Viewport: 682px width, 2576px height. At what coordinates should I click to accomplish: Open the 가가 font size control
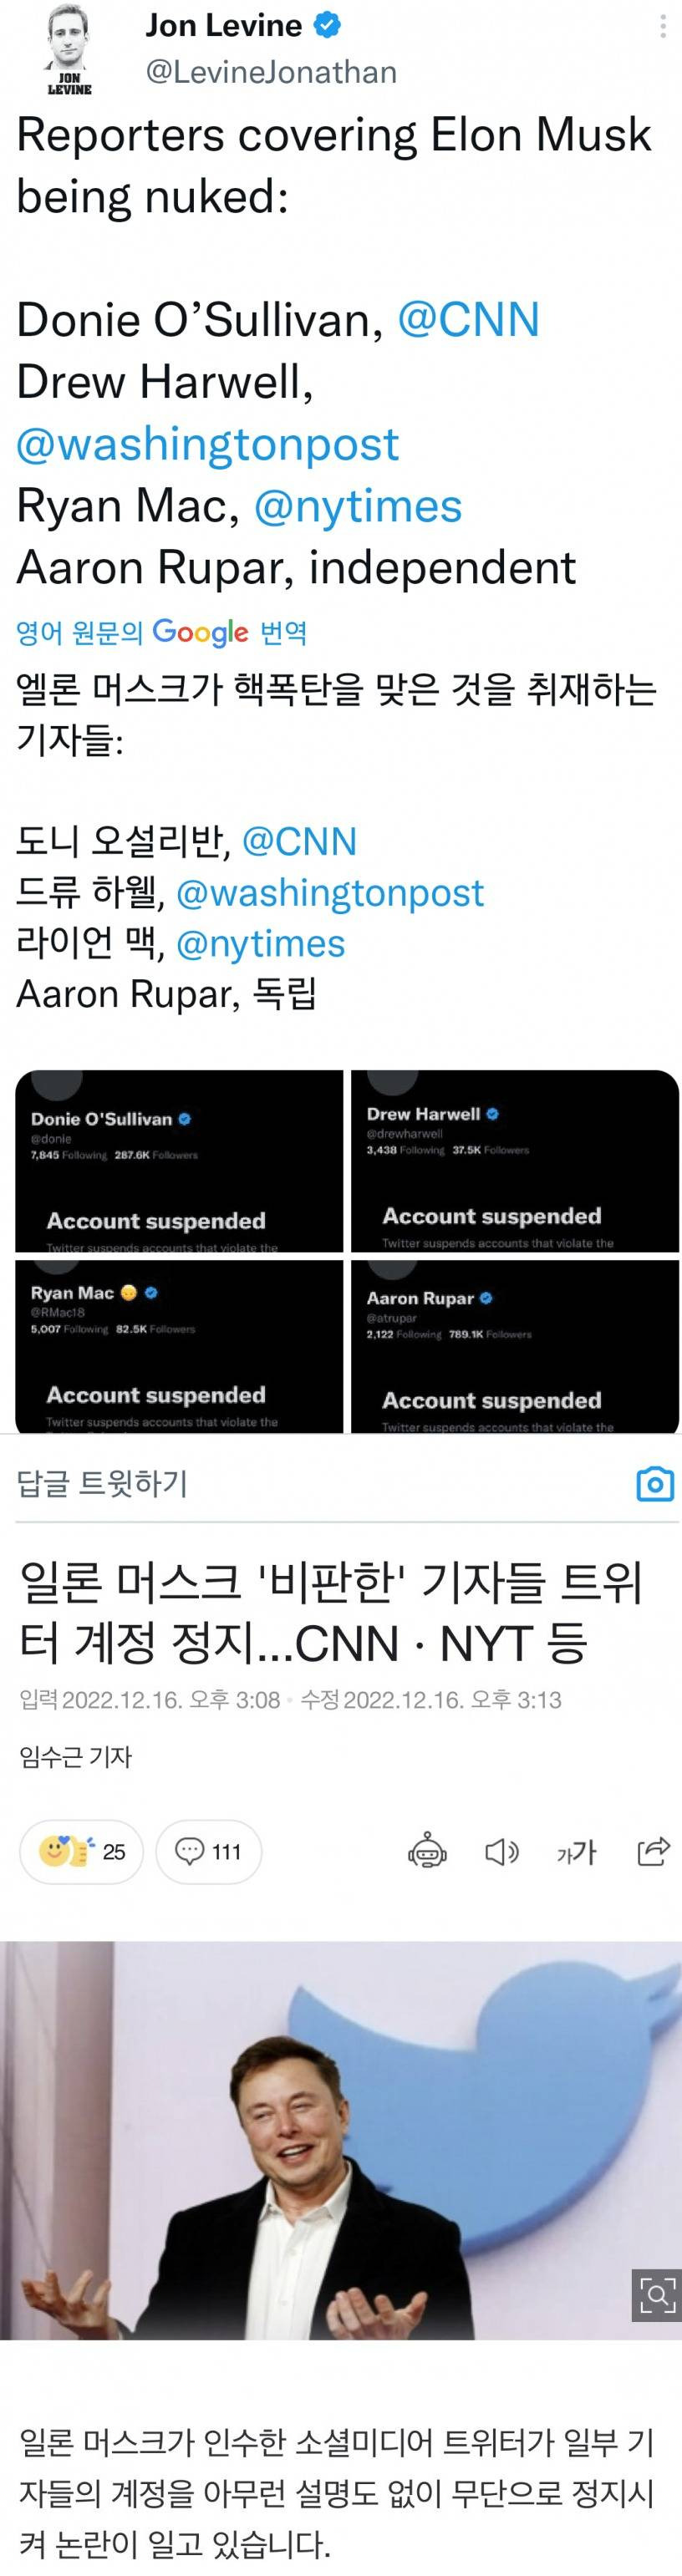(x=577, y=1853)
